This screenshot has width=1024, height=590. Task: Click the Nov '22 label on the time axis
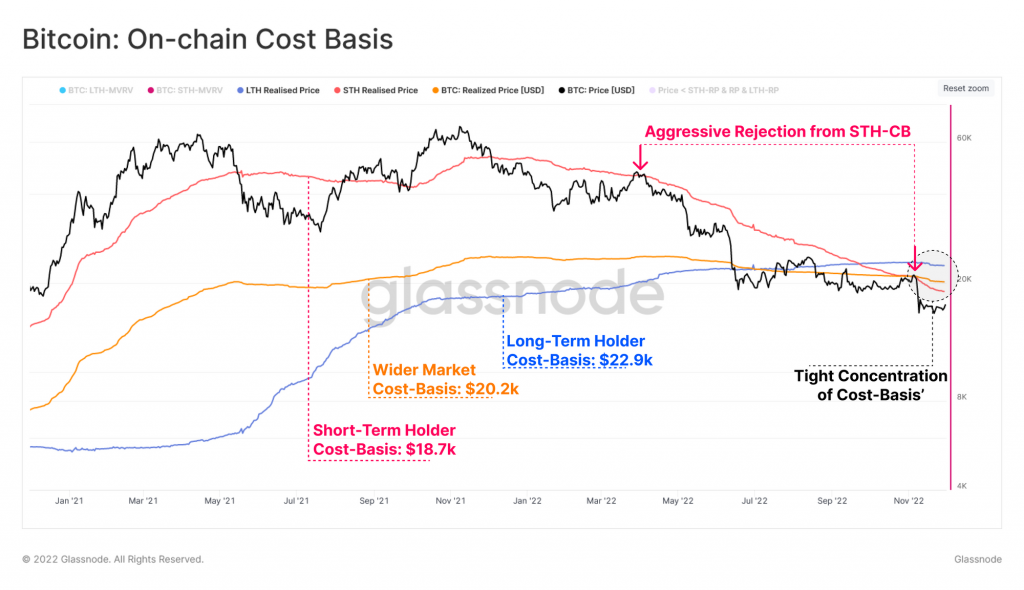click(910, 499)
